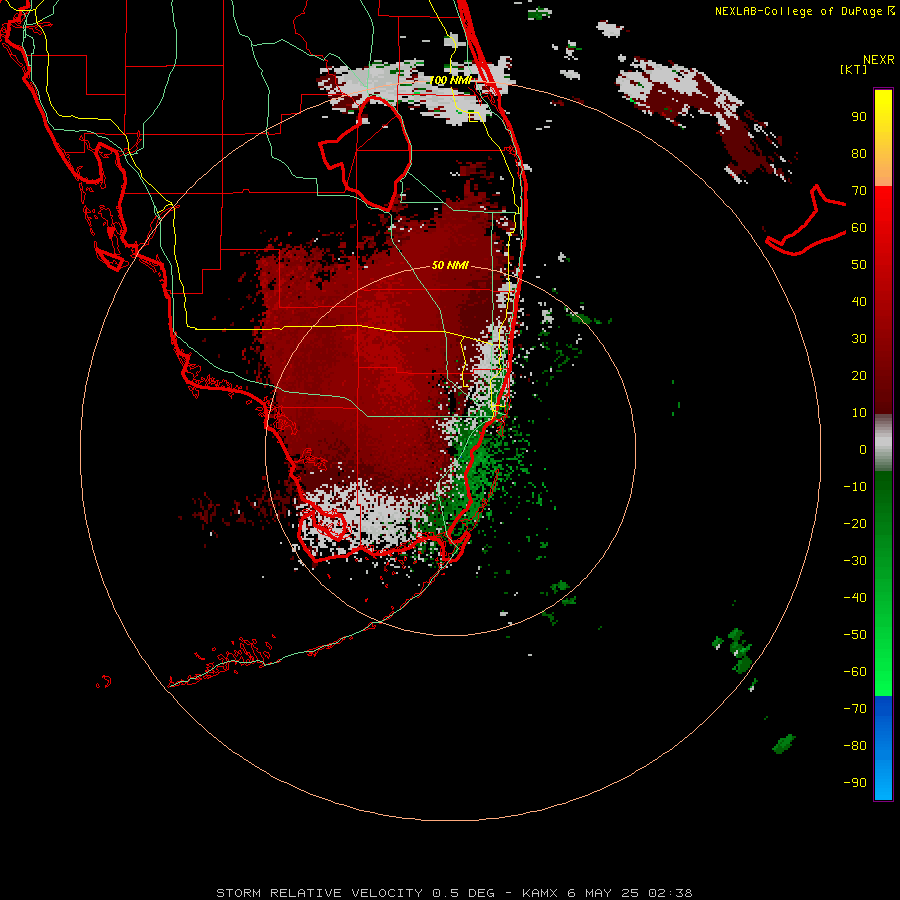Select the -50 value on velocity scale
This screenshot has height=900, width=900.
click(x=855, y=635)
